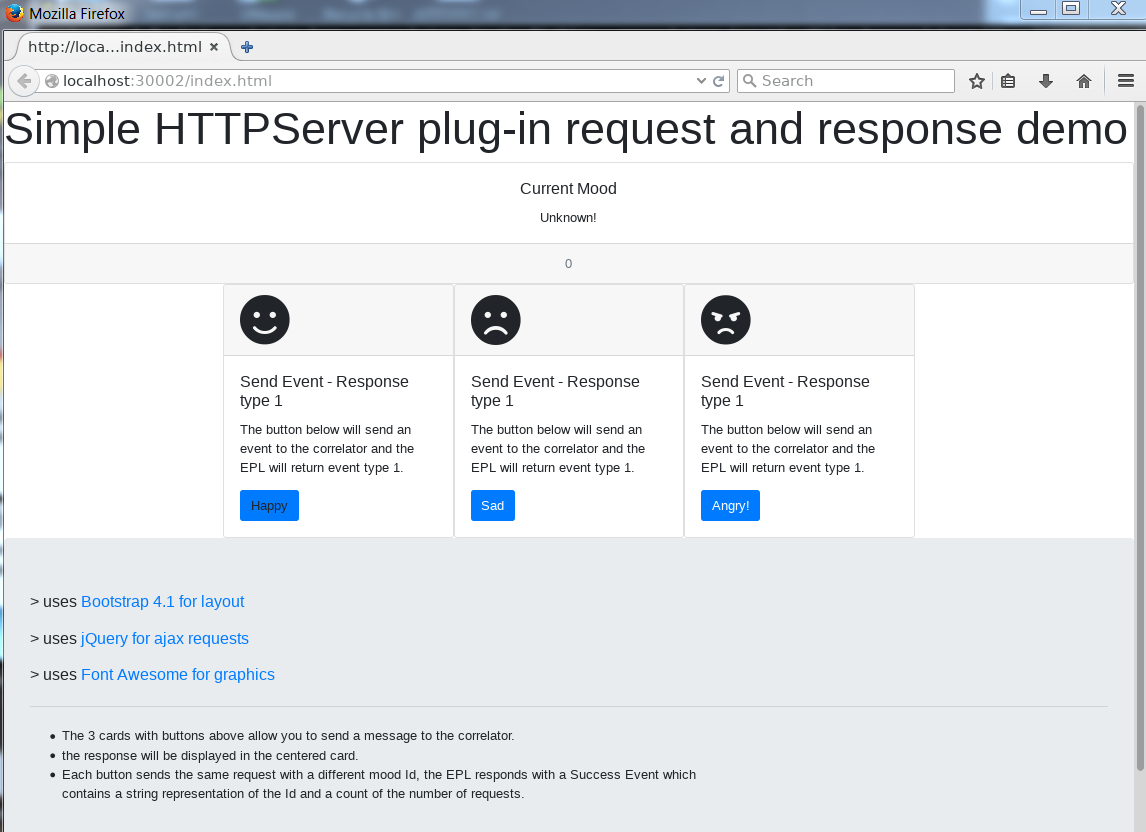Reload the page with the refresh icon
Screen dimensions: 1146x832
click(718, 81)
